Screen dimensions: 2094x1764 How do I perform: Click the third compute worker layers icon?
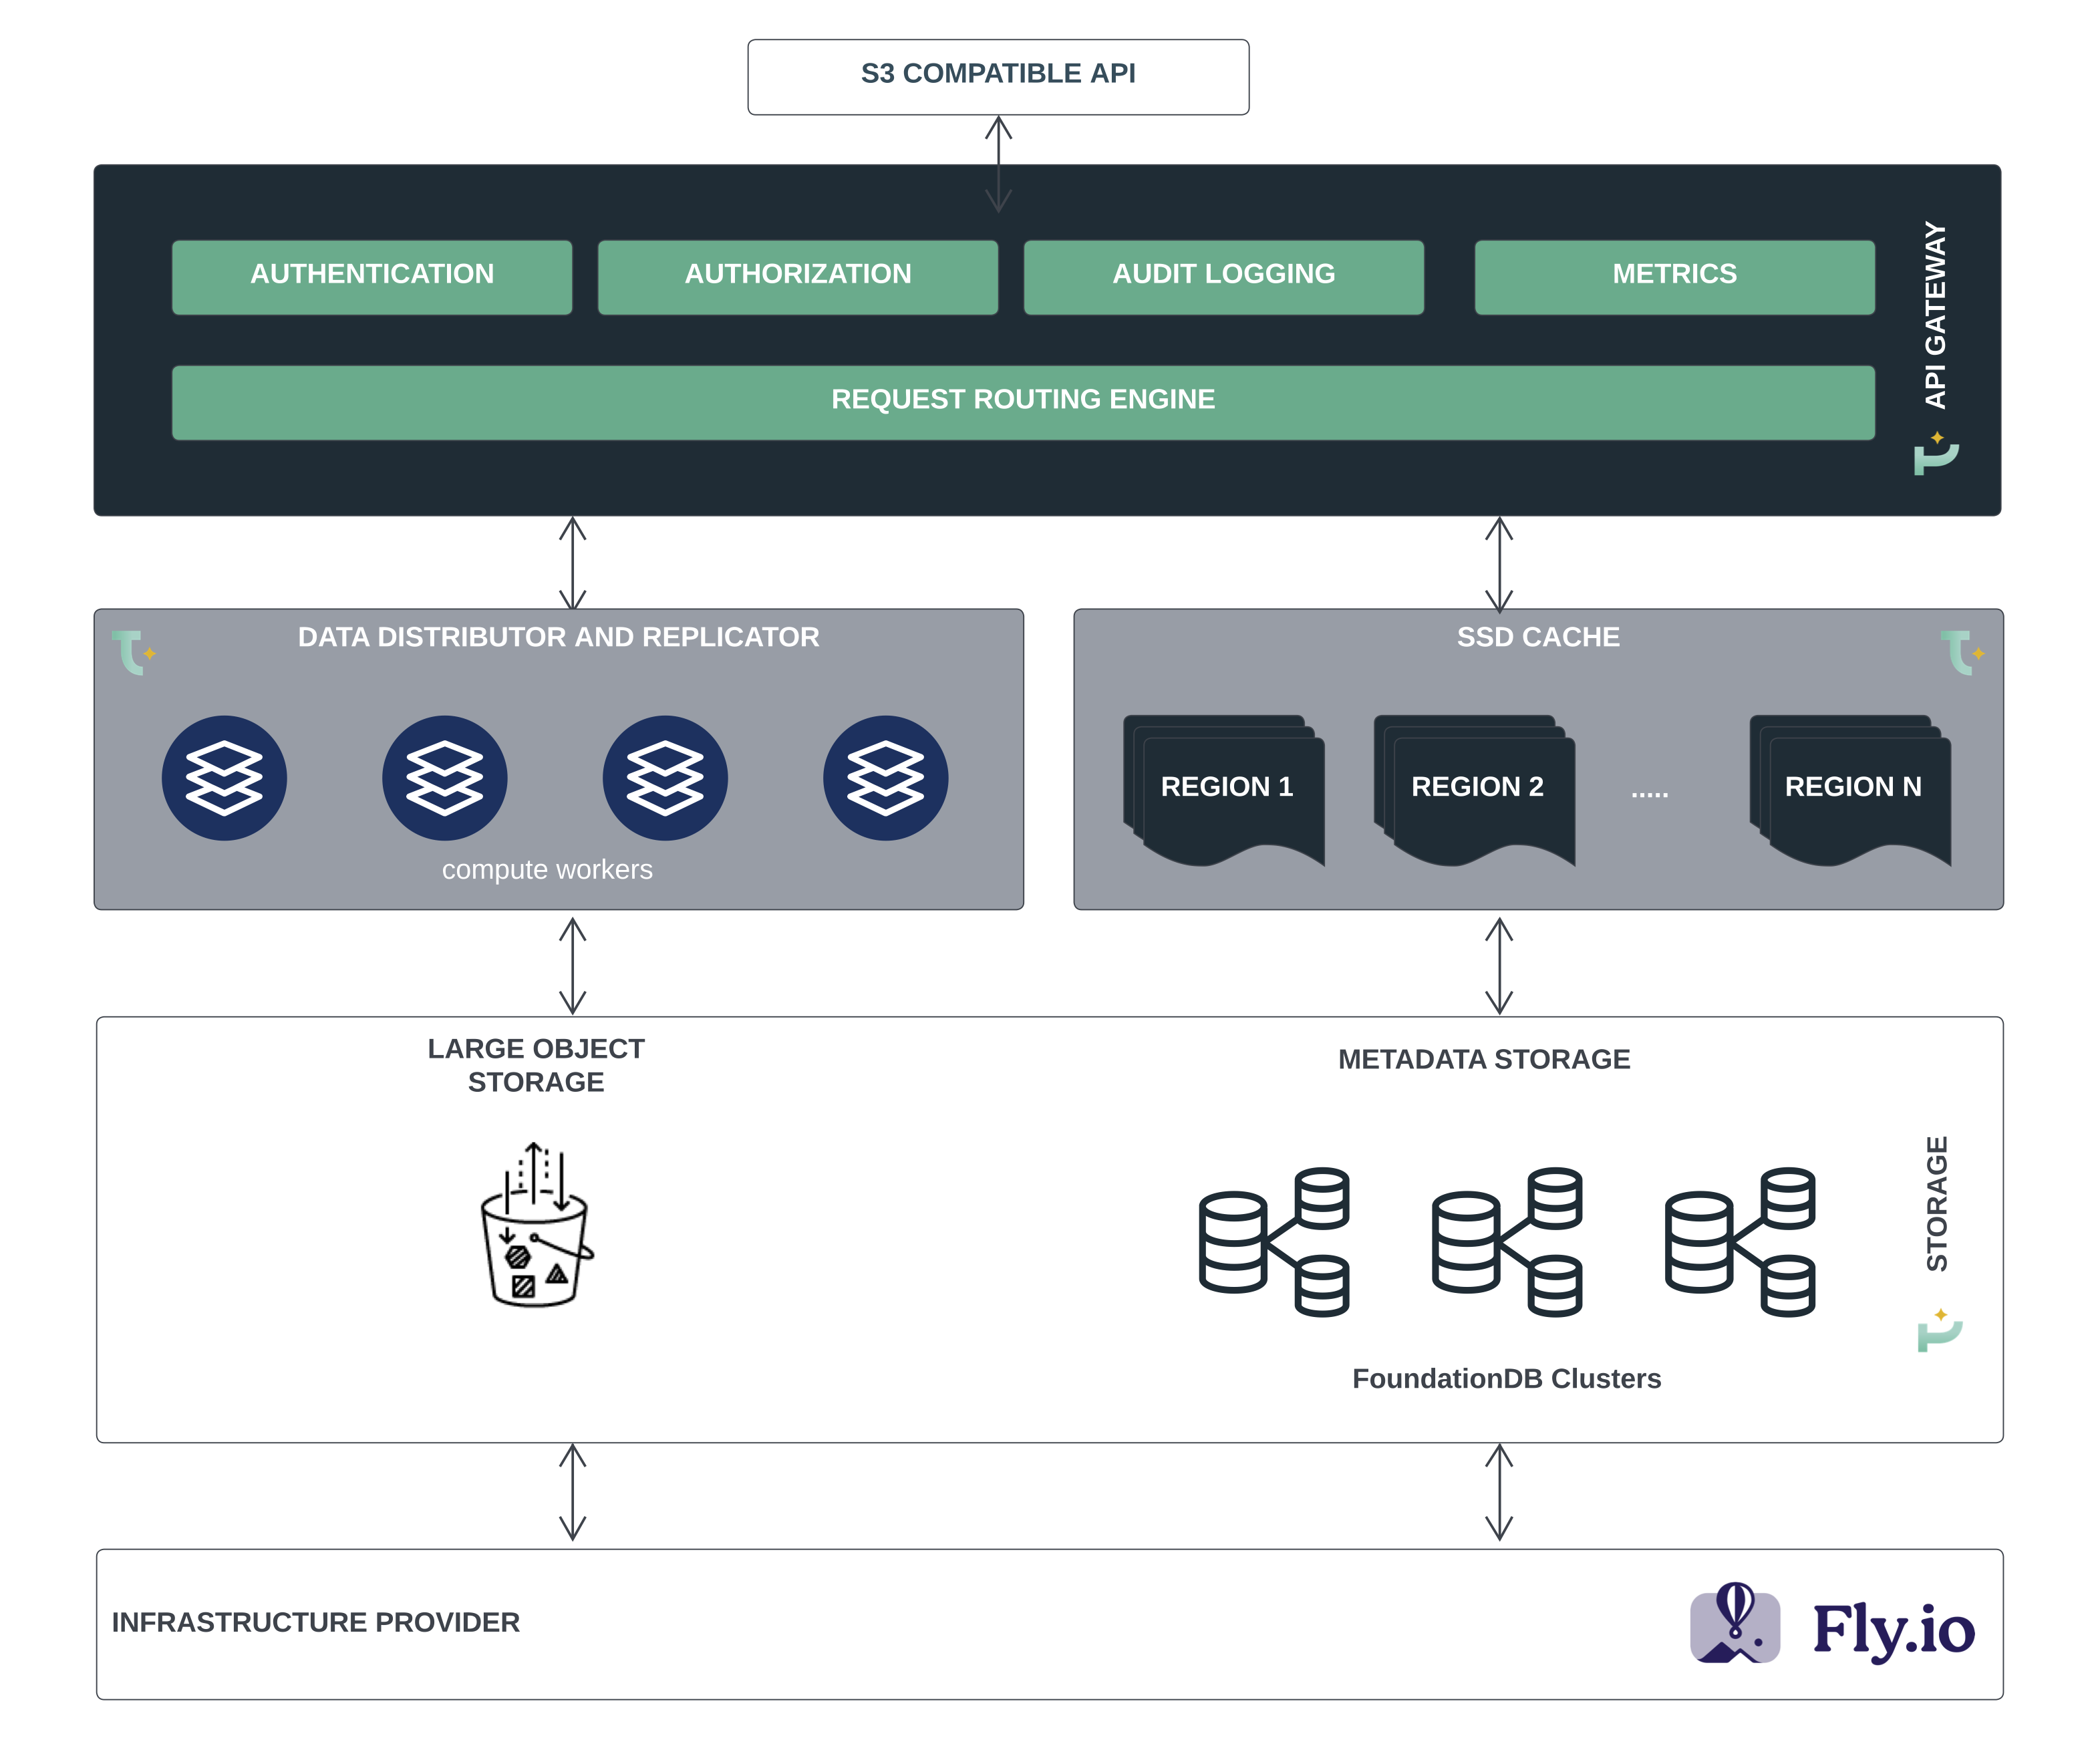tap(665, 778)
